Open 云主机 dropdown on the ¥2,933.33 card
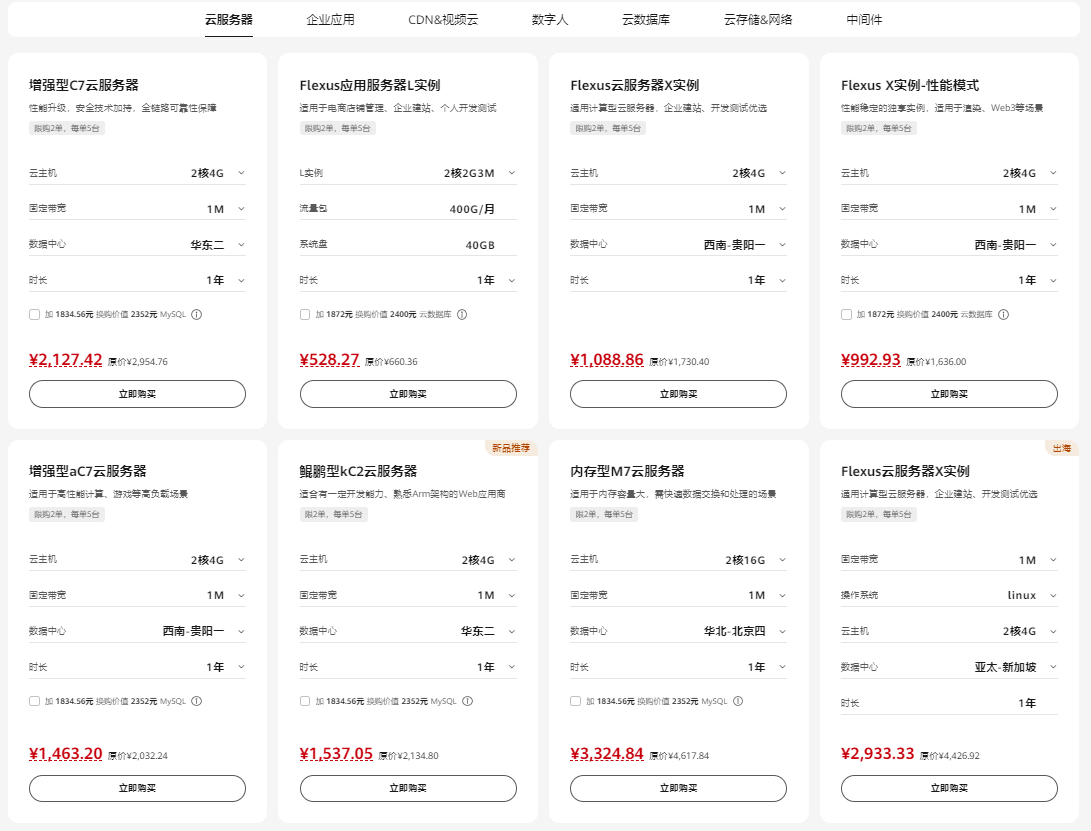Viewport: 1091px width, 831px height. click(949, 631)
